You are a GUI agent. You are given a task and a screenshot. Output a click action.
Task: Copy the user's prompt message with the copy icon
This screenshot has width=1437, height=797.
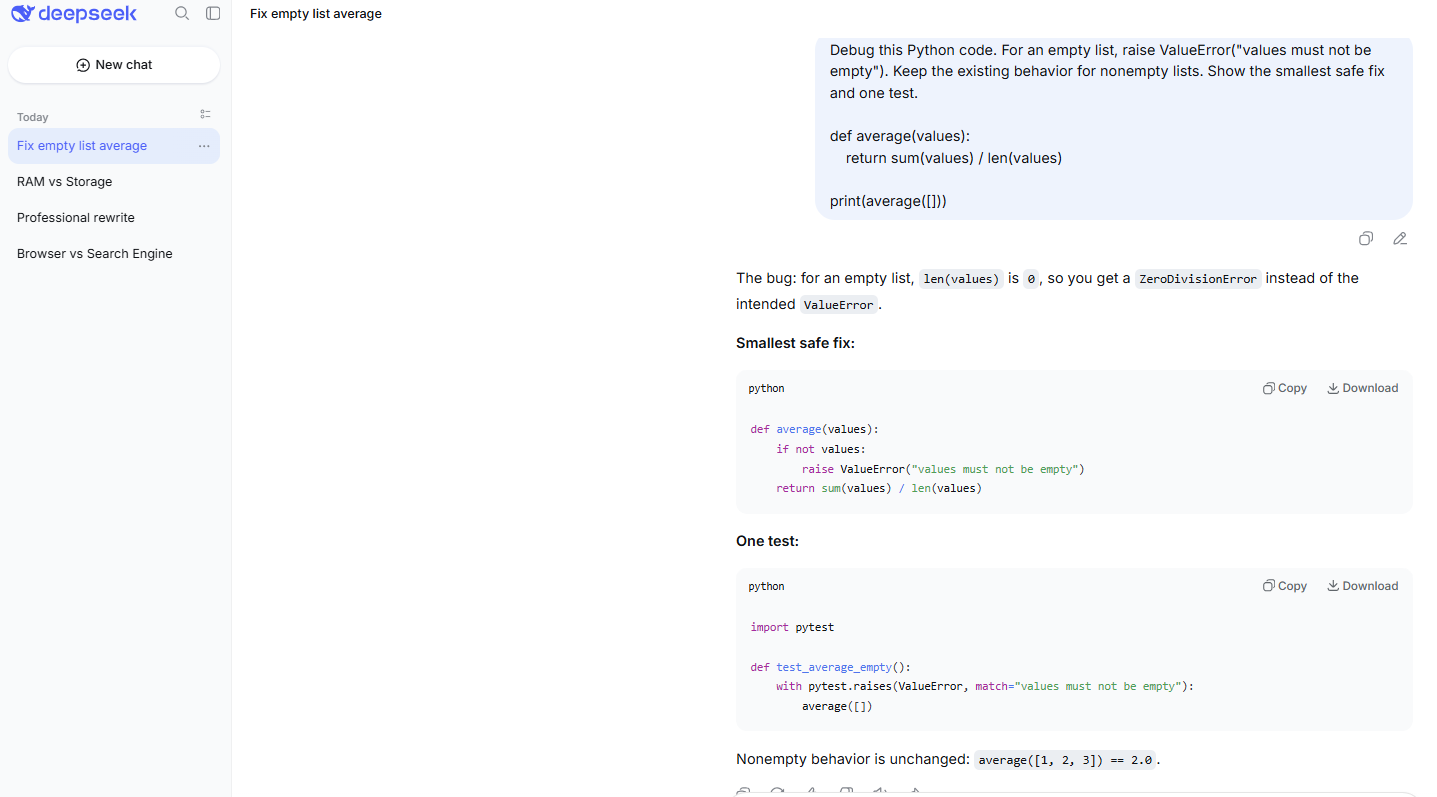click(x=1366, y=238)
